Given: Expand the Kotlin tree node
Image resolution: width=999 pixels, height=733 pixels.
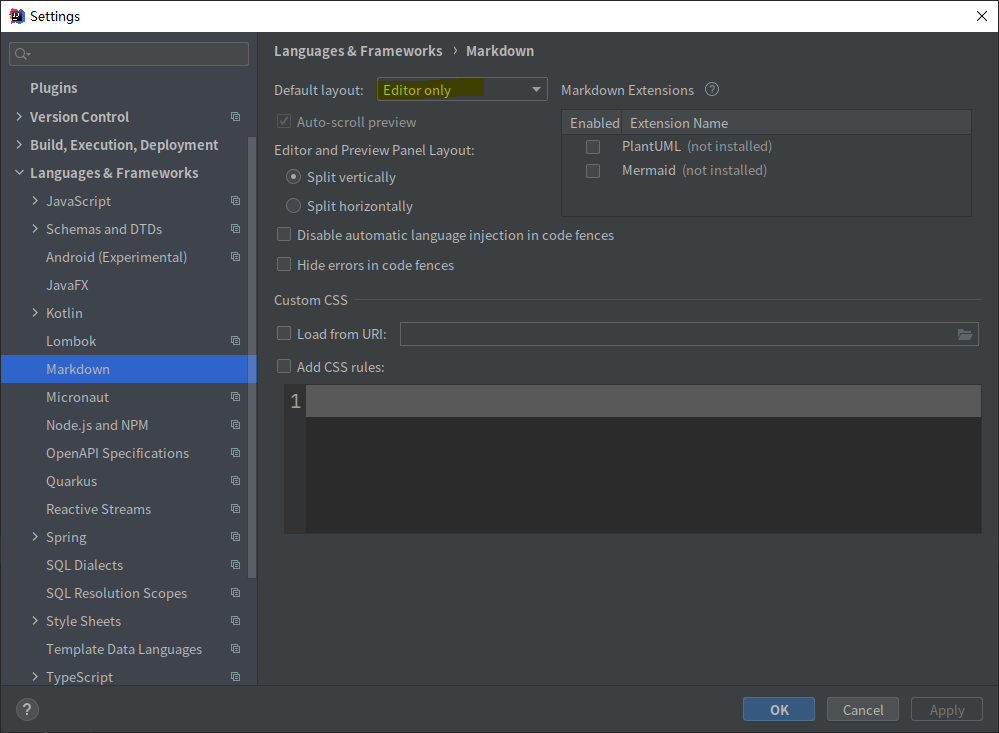Looking at the screenshot, I should 35,313.
